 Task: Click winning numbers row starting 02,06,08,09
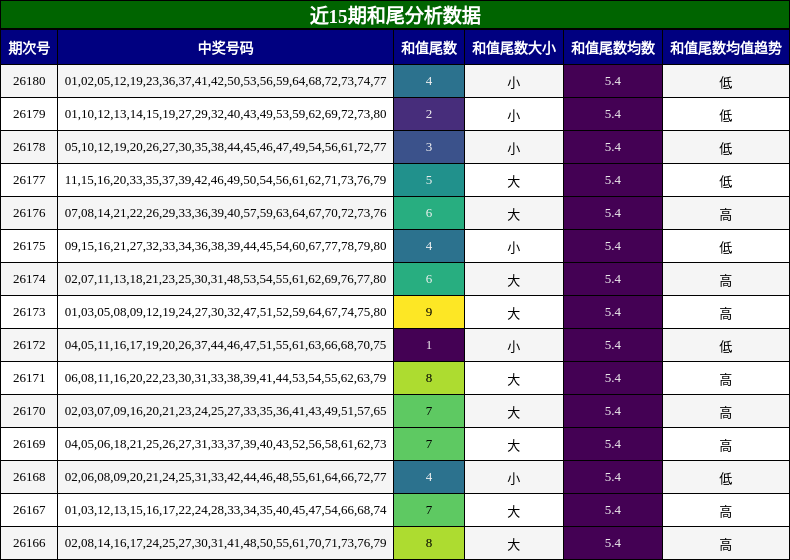tap(226, 477)
